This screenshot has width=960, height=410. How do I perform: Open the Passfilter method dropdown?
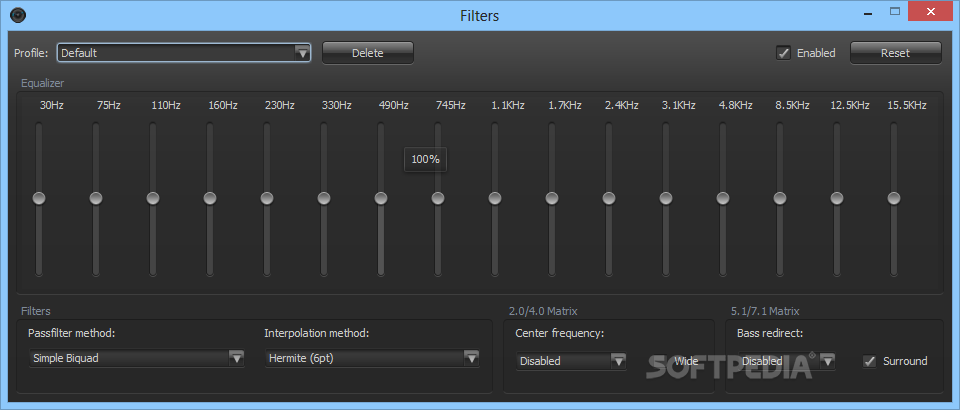[x=137, y=358]
